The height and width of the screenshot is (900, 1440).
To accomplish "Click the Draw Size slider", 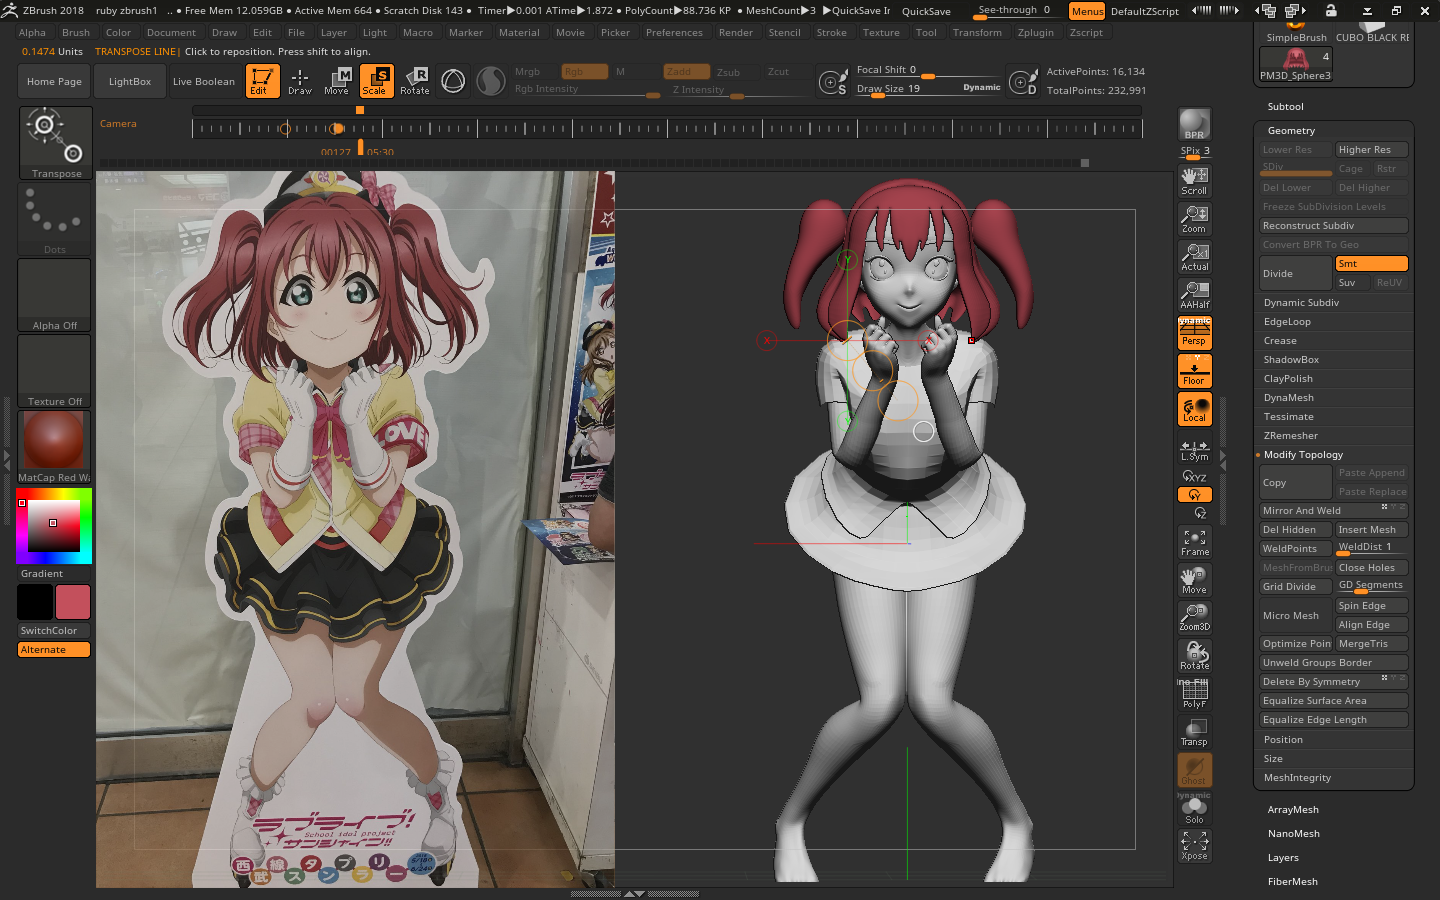I will [x=928, y=89].
